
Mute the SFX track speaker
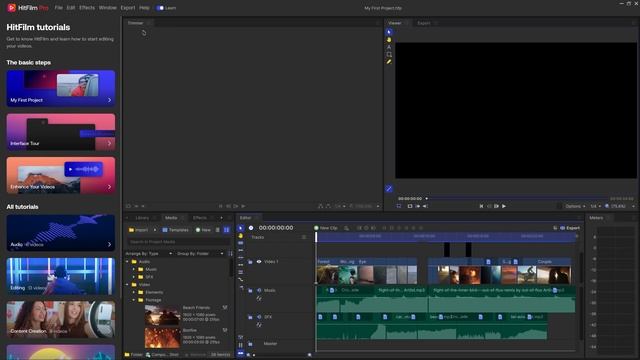point(259,317)
